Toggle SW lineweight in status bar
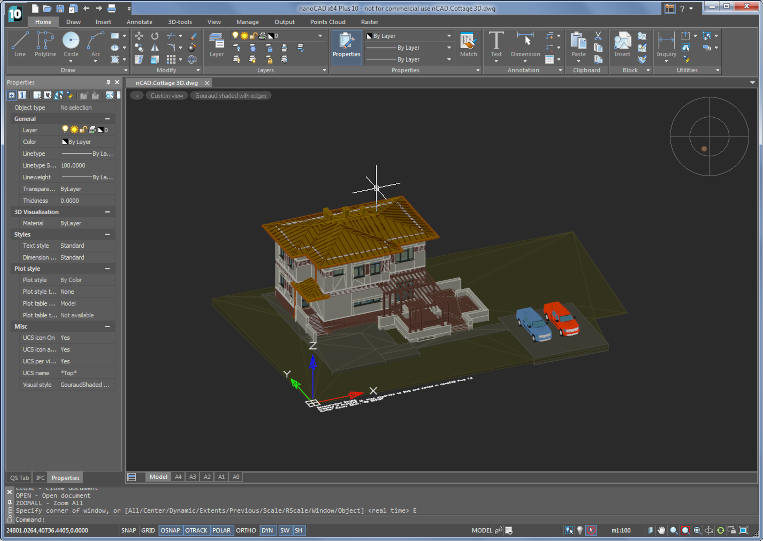Viewport: 763px width, 541px height. coord(285,530)
